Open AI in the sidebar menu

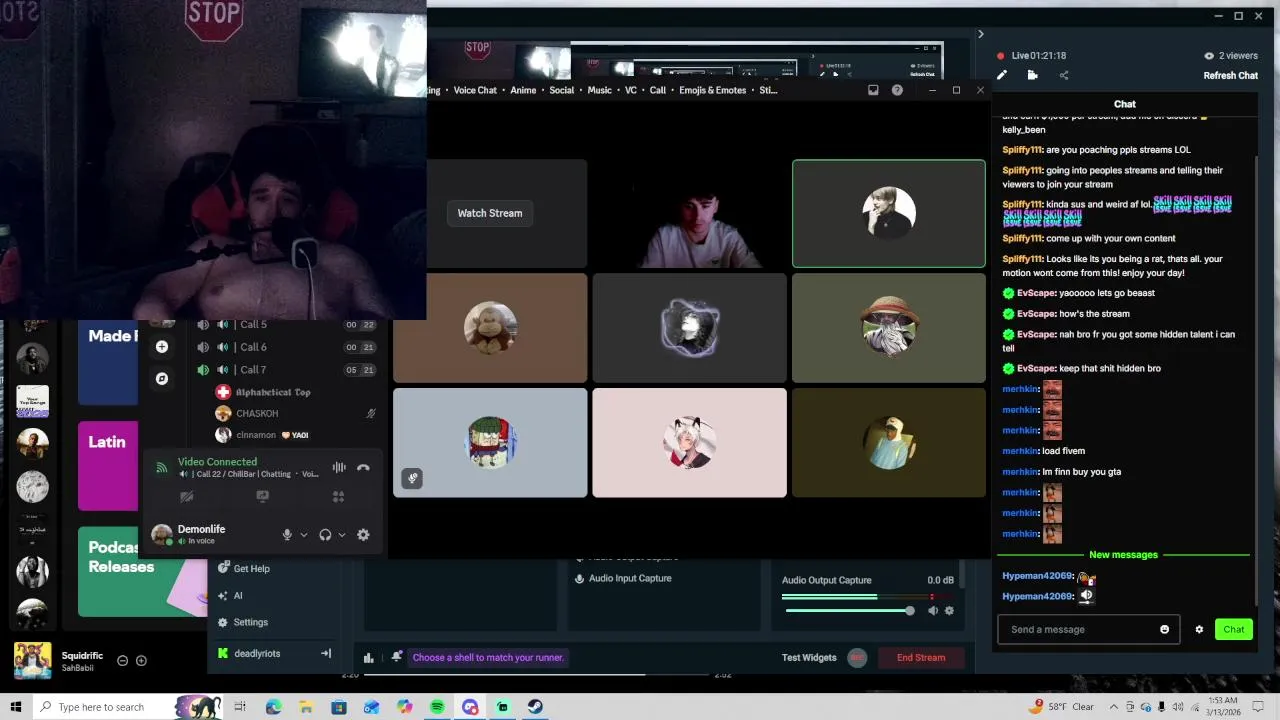coord(237,595)
